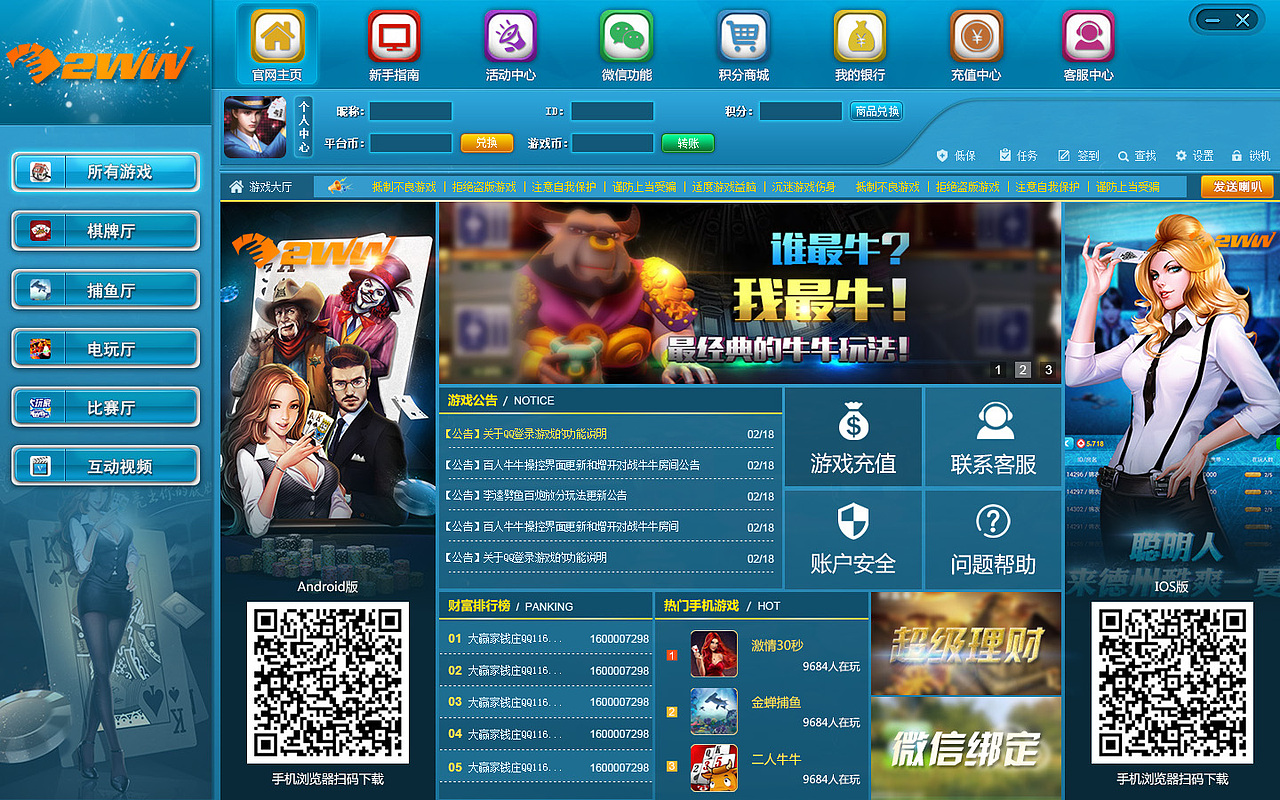Viewport: 1280px width, 800px height.
Task: Open the 充值中心 recharge center icon
Action: (976, 38)
